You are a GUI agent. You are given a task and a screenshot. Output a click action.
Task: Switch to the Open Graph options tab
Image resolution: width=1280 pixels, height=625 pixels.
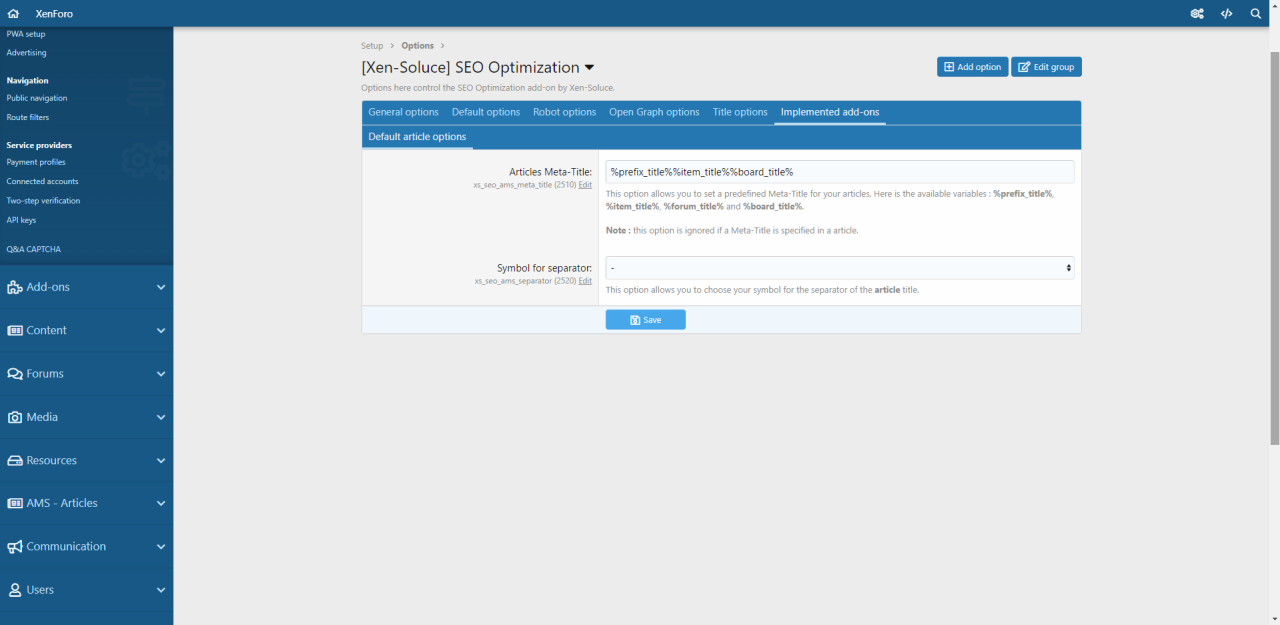tap(654, 112)
